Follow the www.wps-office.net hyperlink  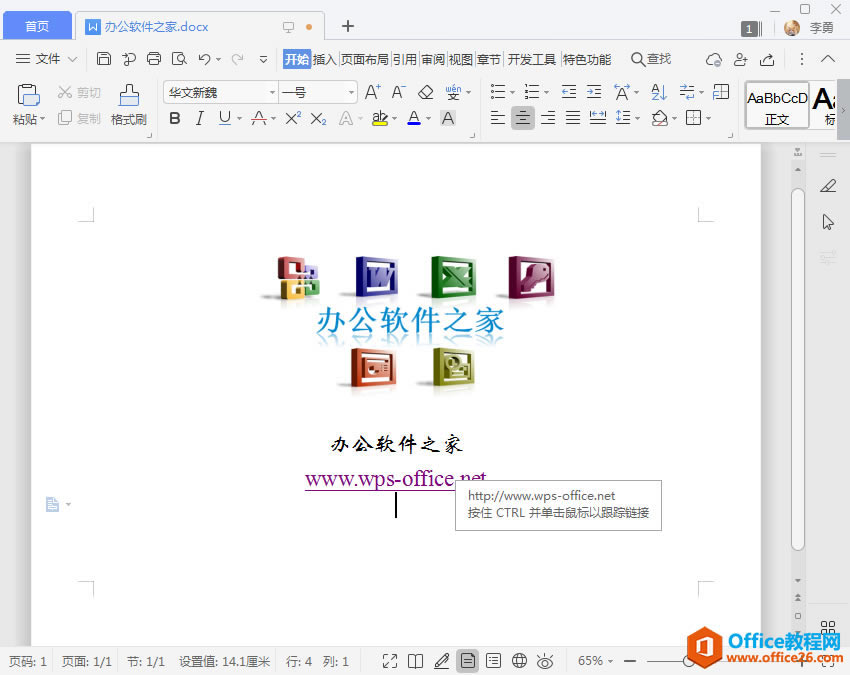[395, 479]
